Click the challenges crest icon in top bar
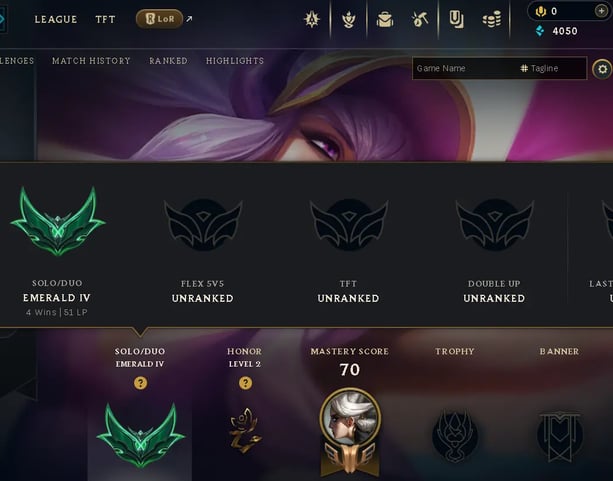Screen dimensions: 613x481 [312, 19]
